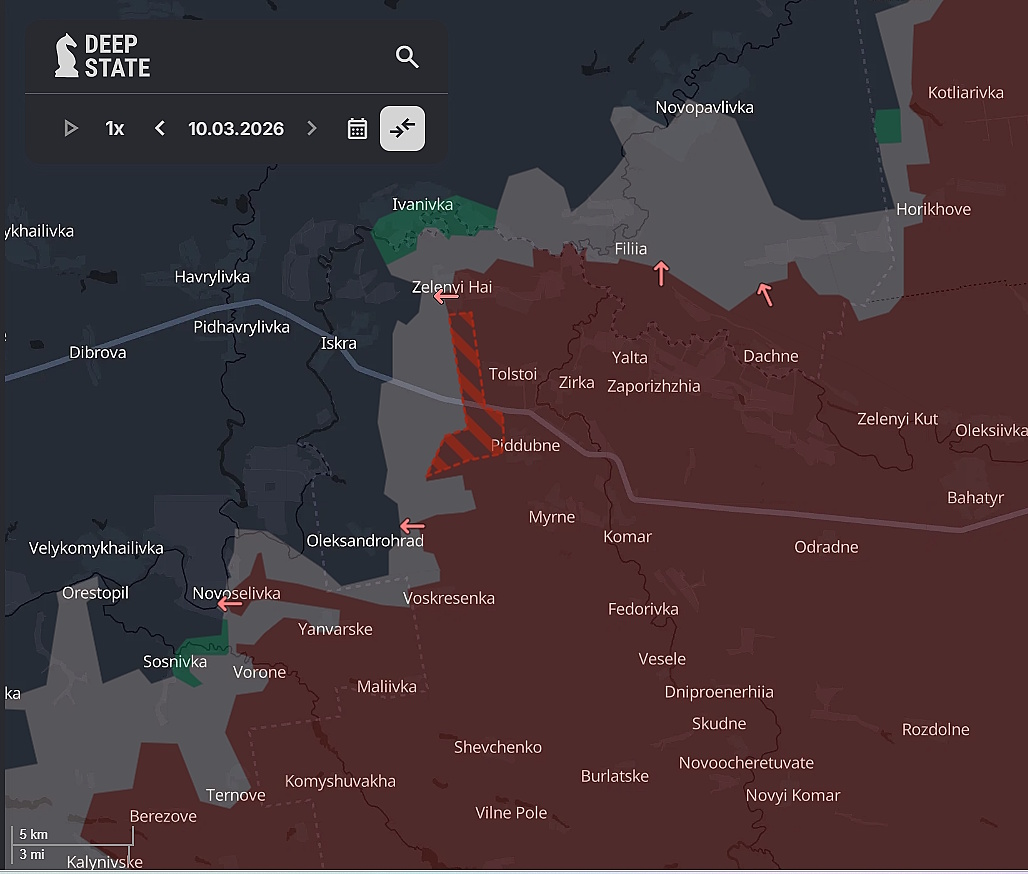Click the red advance arrow near Filiia

[x=659, y=272]
